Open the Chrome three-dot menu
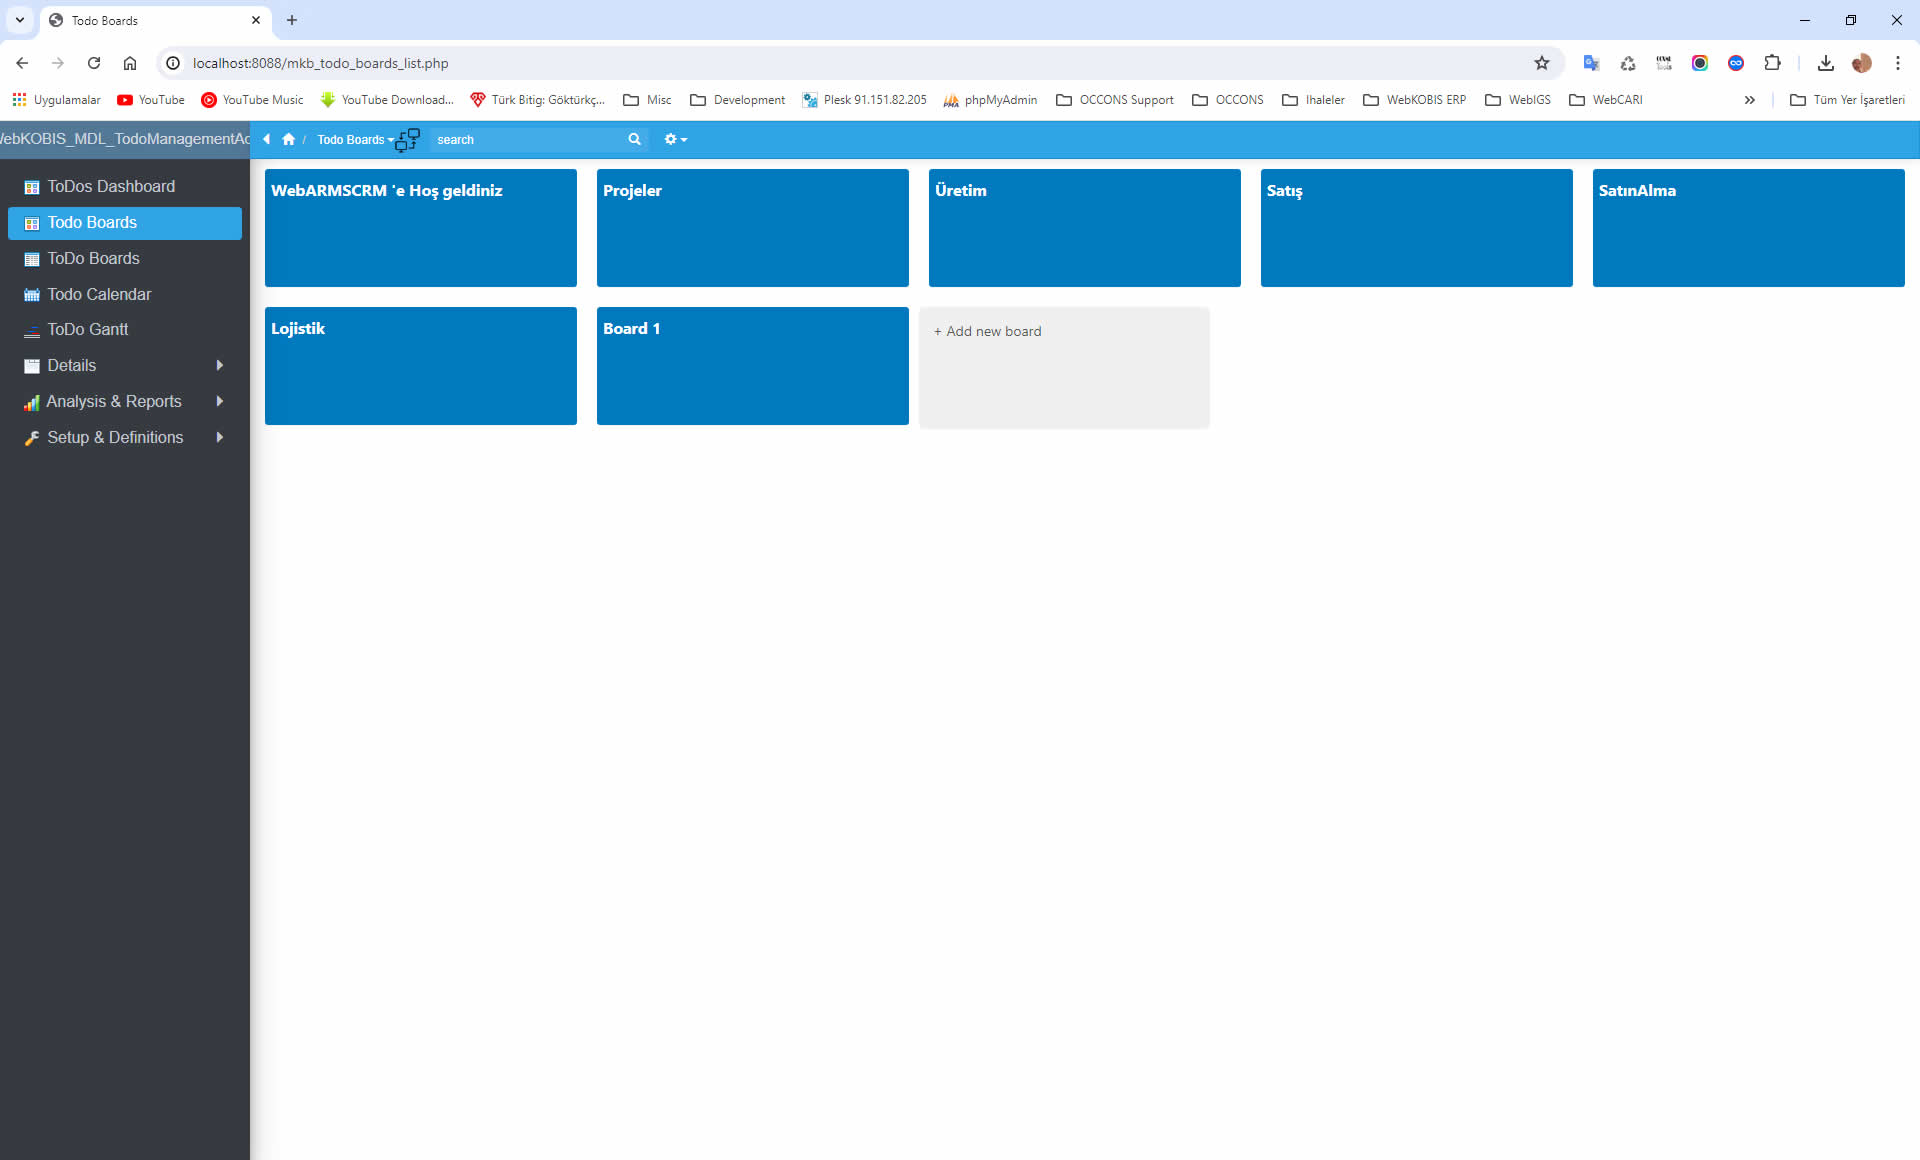Viewport: 1920px width, 1160px height. coord(1897,63)
